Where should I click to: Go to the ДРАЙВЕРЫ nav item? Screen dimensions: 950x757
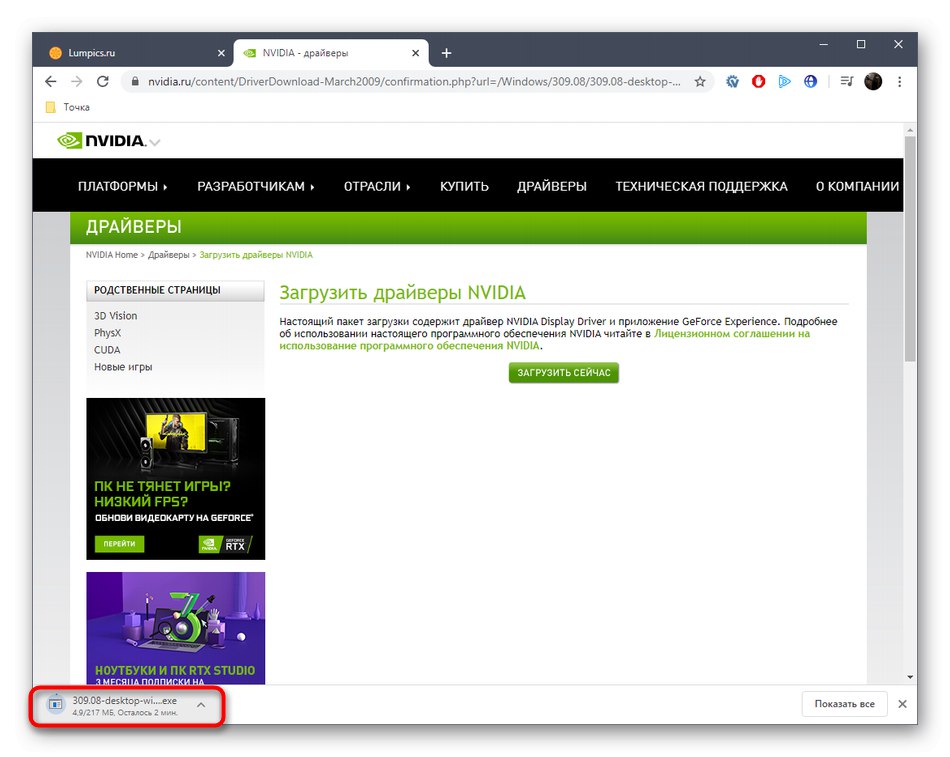[551, 186]
